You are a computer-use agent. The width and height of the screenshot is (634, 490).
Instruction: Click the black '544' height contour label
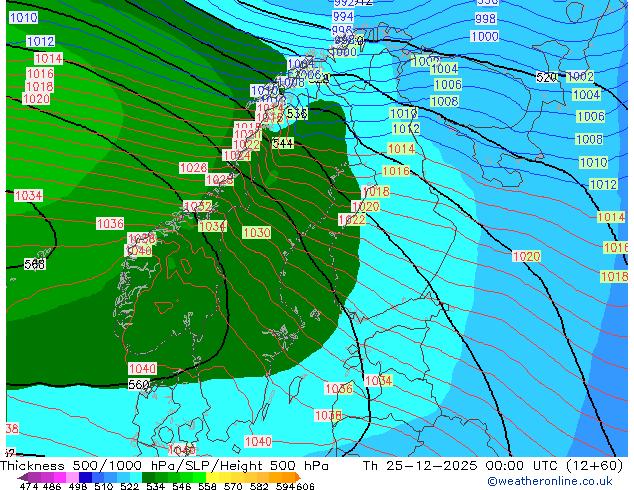point(283,143)
